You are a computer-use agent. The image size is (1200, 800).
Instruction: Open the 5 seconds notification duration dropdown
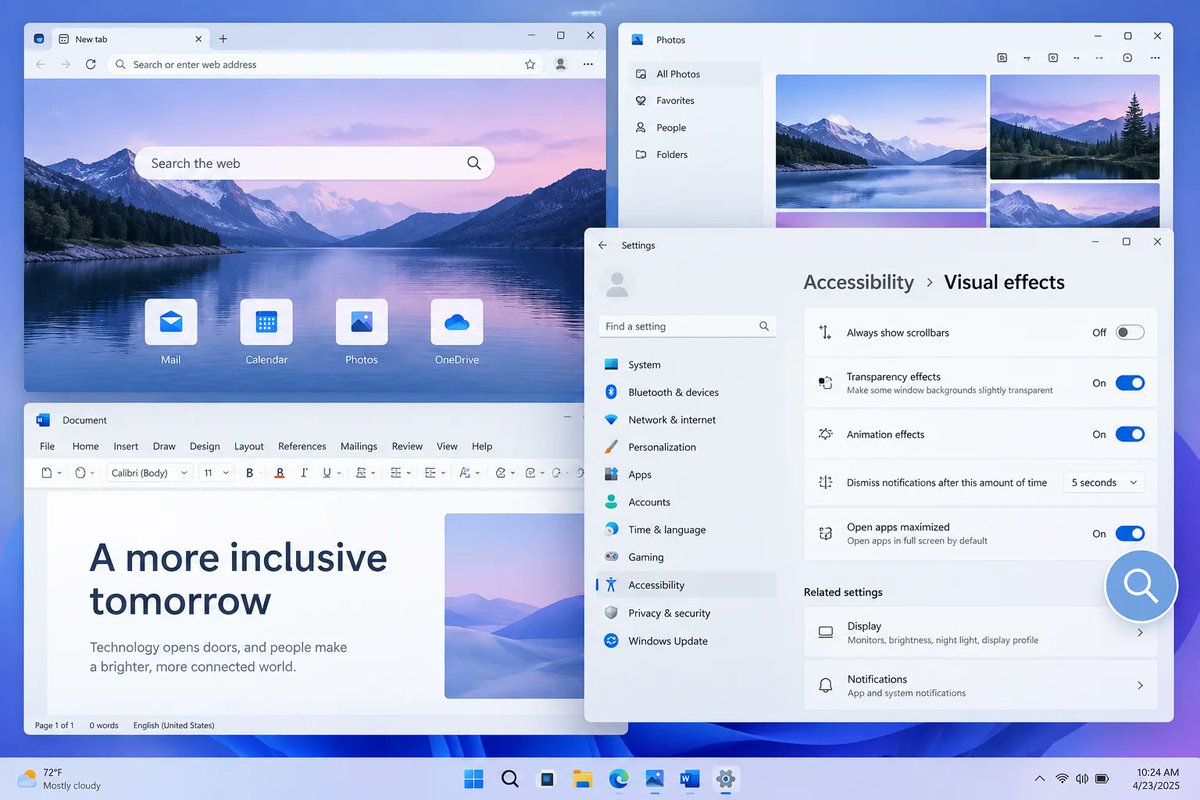pyautogui.click(x=1104, y=482)
